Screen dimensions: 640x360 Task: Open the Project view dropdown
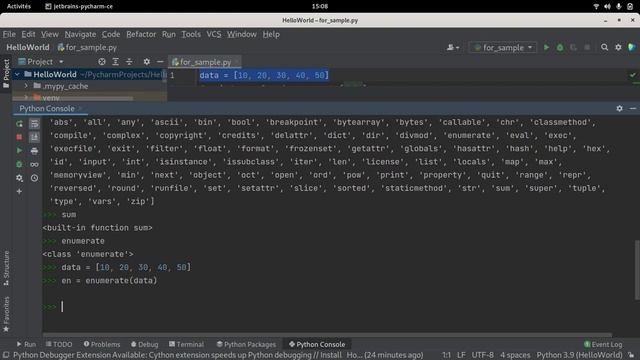tap(41, 62)
